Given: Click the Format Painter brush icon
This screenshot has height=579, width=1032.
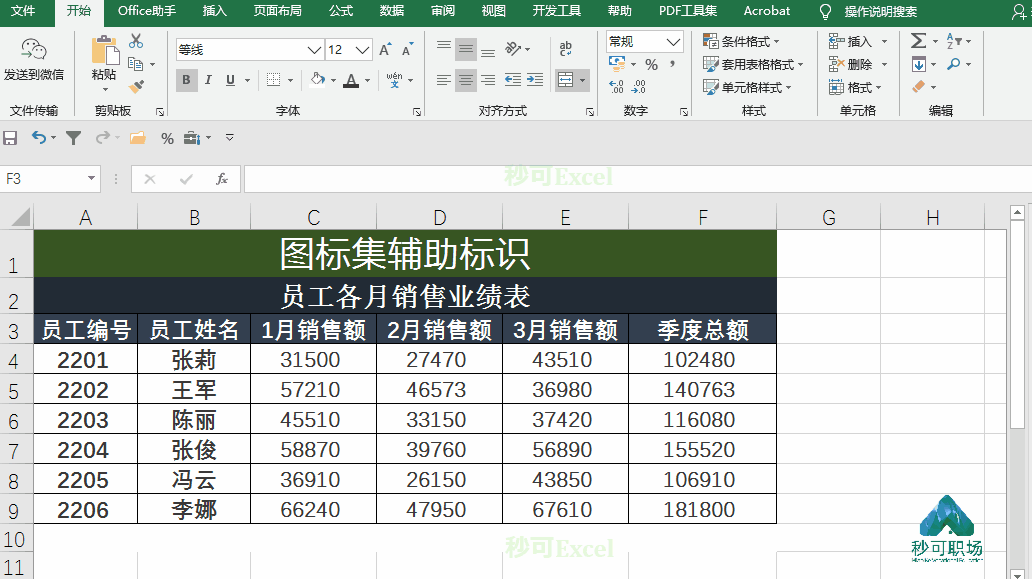Looking at the screenshot, I should 136,86.
